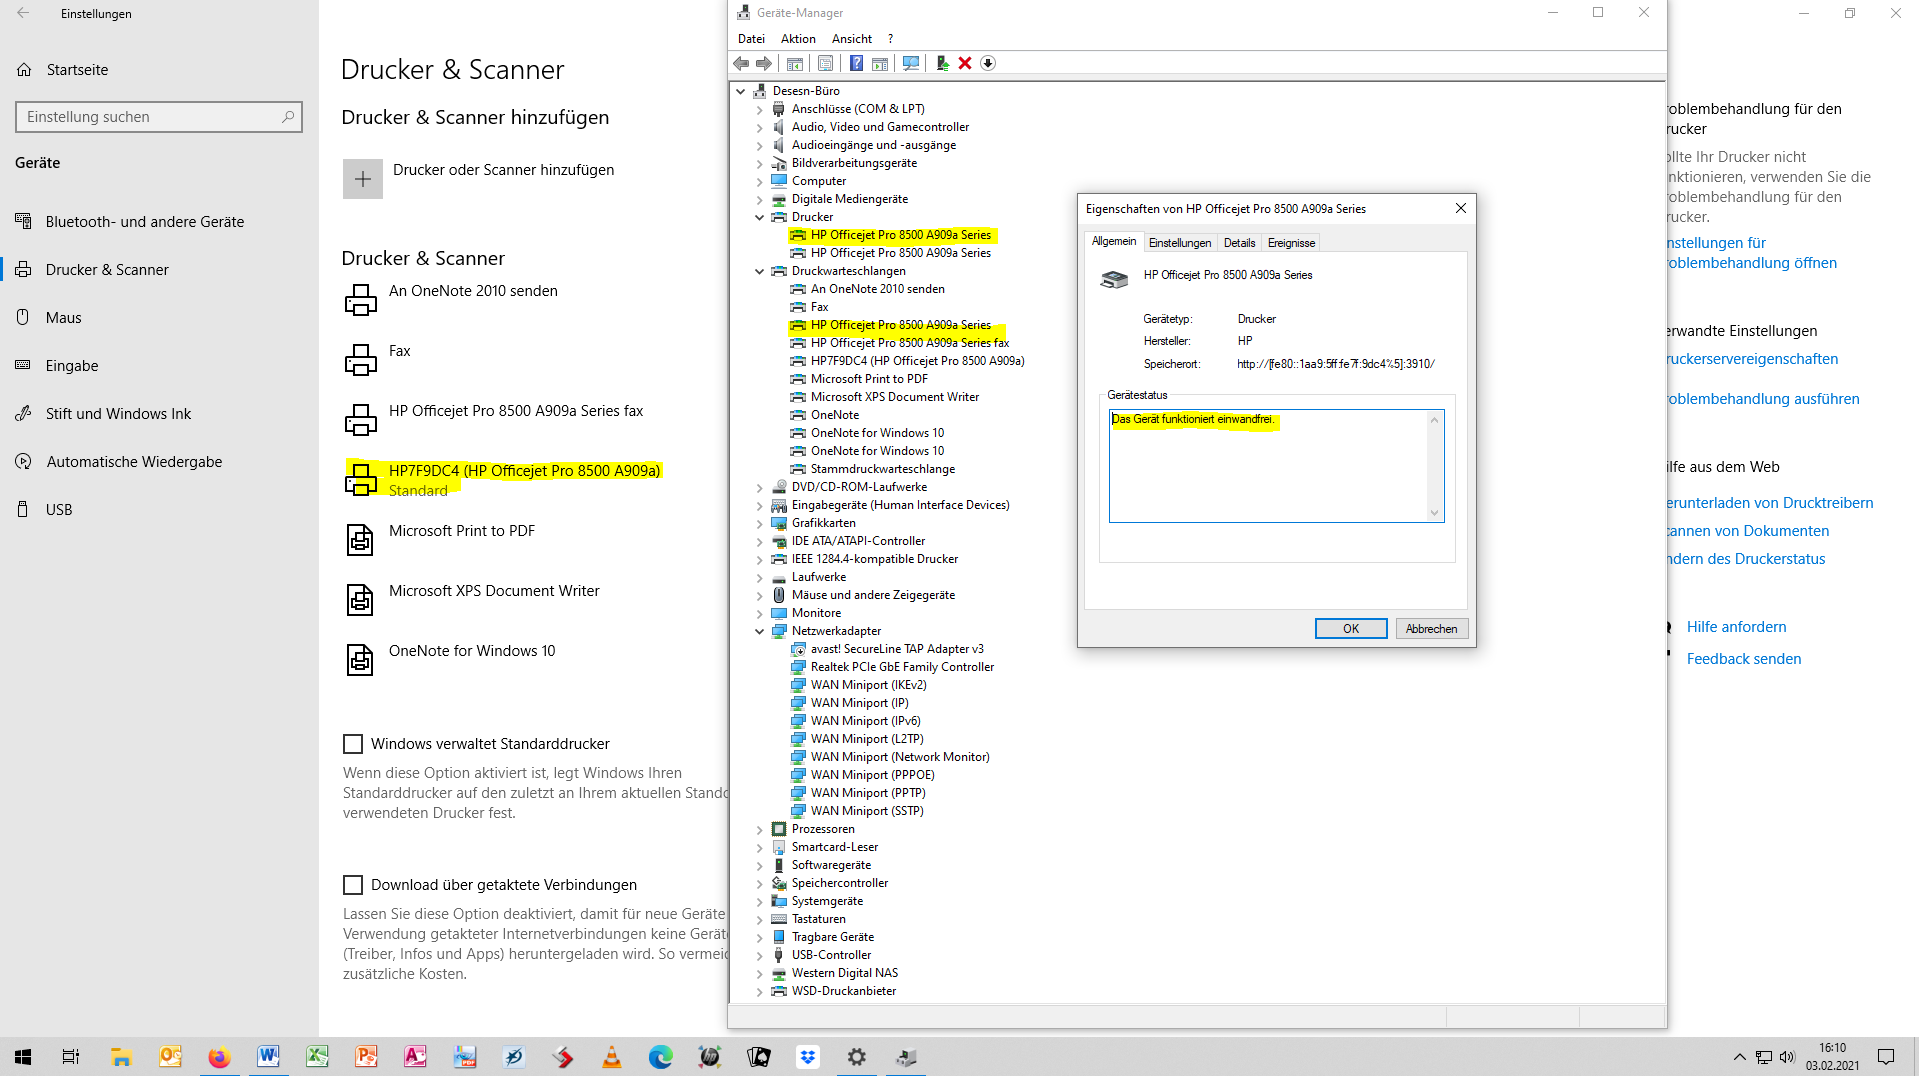Viewport: 1919px width, 1076px height.
Task: Click in the Einstellung suchen field
Action: 158,117
